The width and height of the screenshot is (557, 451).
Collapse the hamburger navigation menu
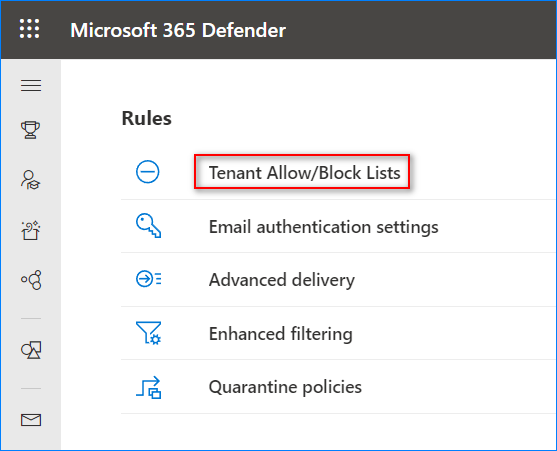31,85
